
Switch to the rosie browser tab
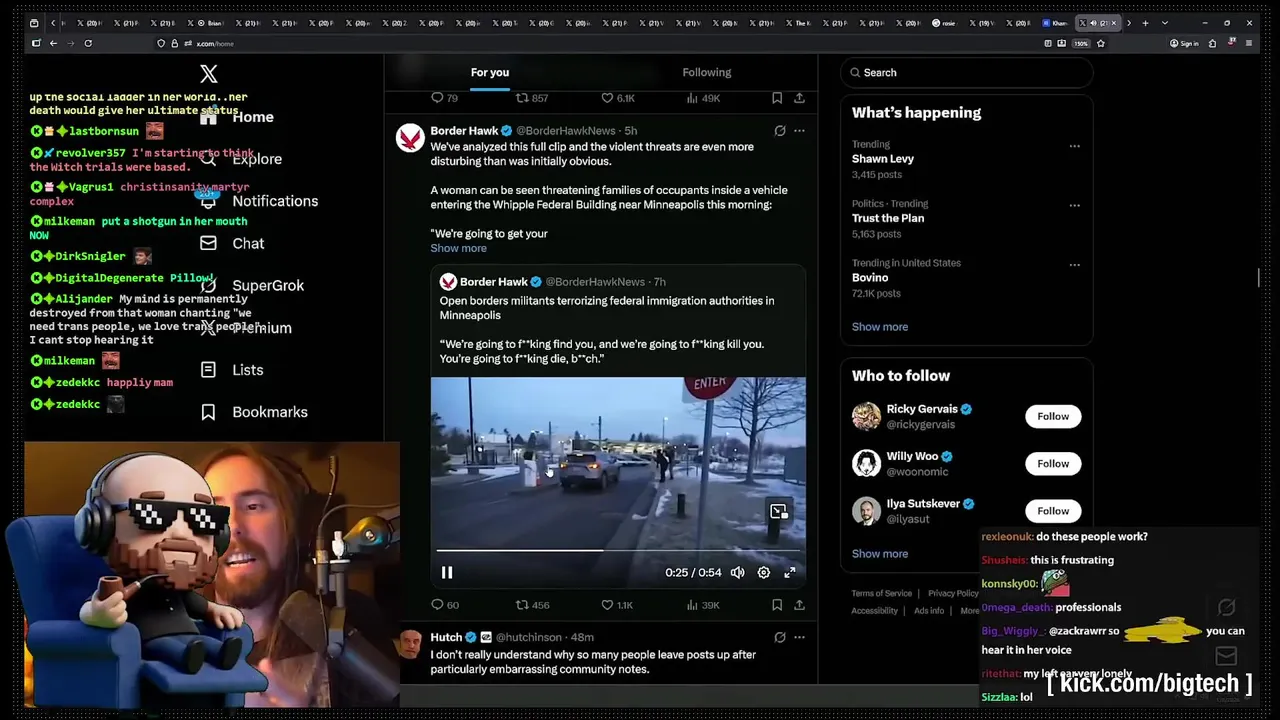tap(947, 23)
